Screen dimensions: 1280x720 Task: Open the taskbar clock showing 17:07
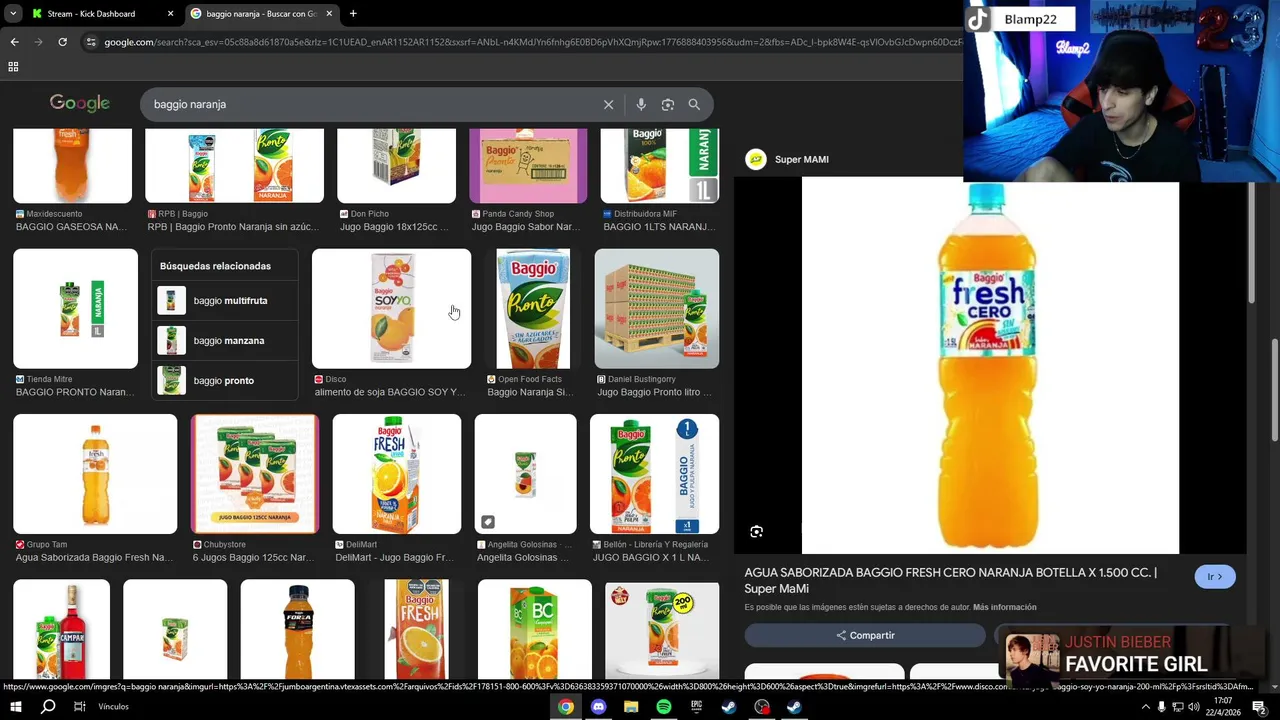point(1223,707)
